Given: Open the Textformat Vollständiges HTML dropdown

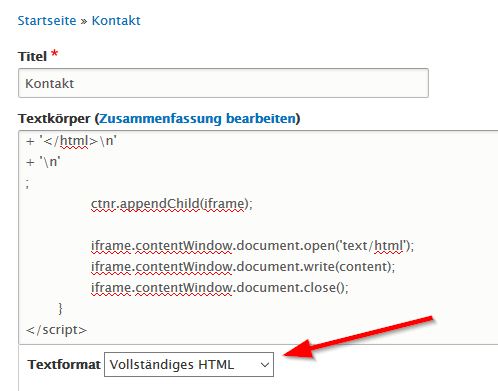Looking at the screenshot, I should [189, 364].
